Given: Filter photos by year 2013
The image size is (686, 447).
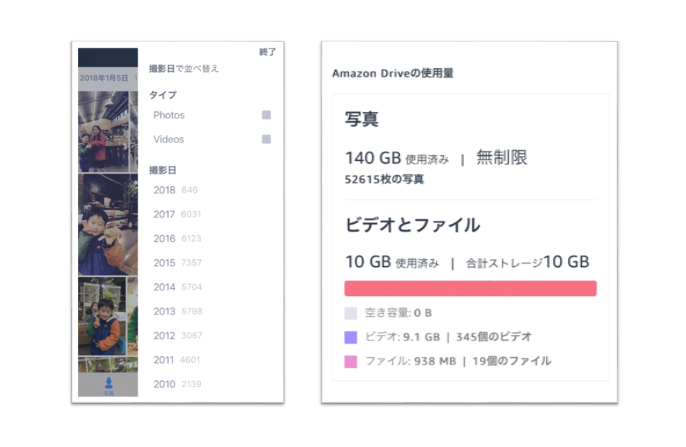Looking at the screenshot, I should coord(178,311).
